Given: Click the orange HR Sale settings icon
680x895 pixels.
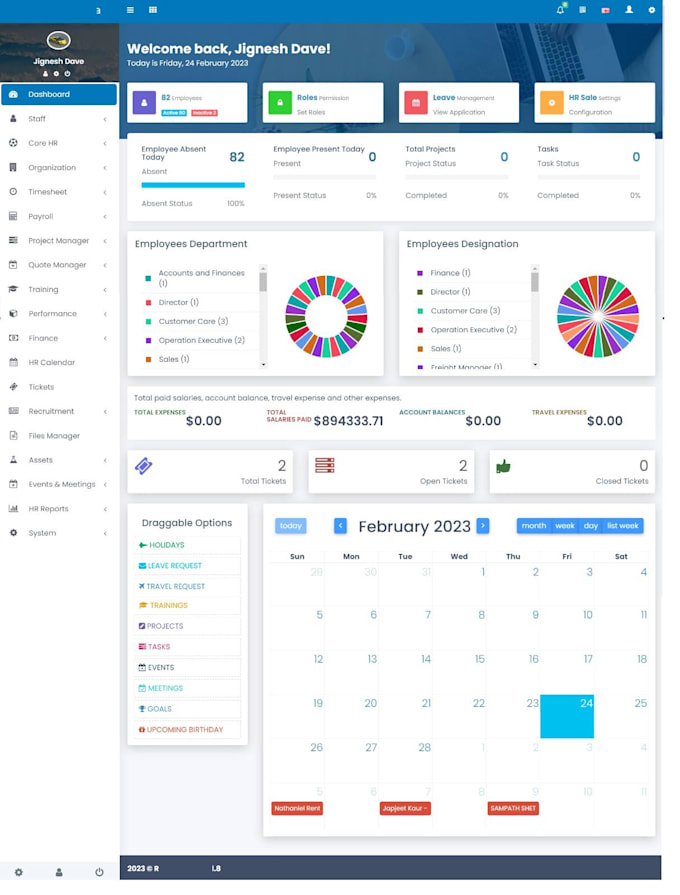Looking at the screenshot, I should tap(552, 103).
